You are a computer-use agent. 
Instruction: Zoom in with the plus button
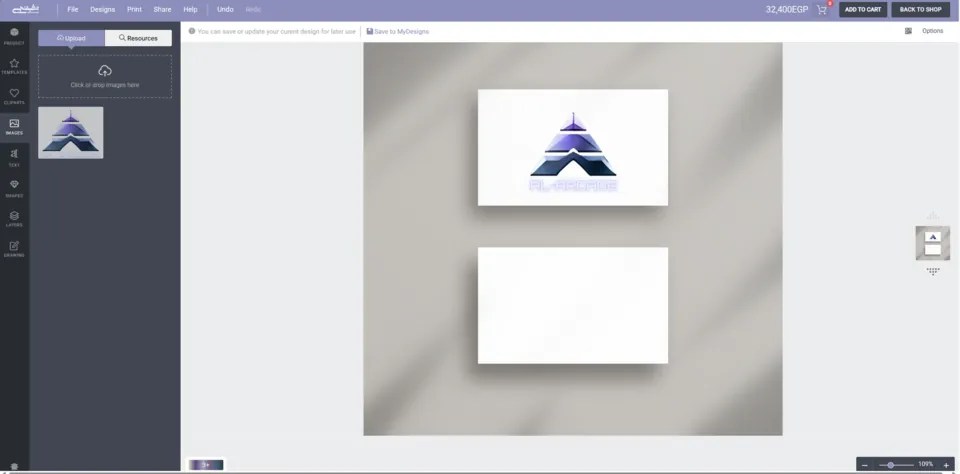[946, 465]
